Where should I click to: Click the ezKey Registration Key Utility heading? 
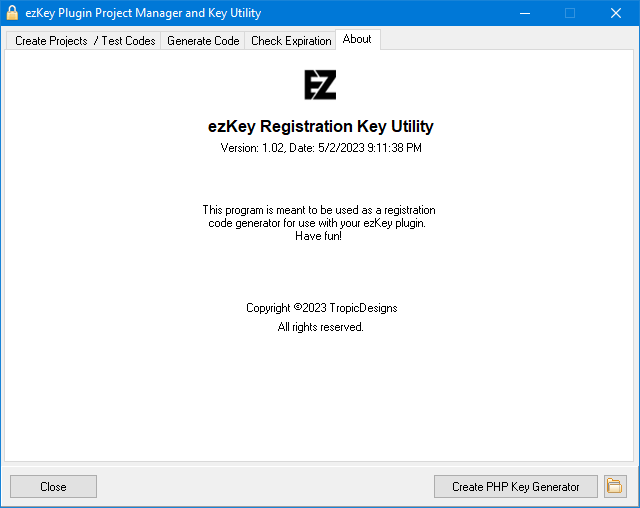click(x=320, y=126)
